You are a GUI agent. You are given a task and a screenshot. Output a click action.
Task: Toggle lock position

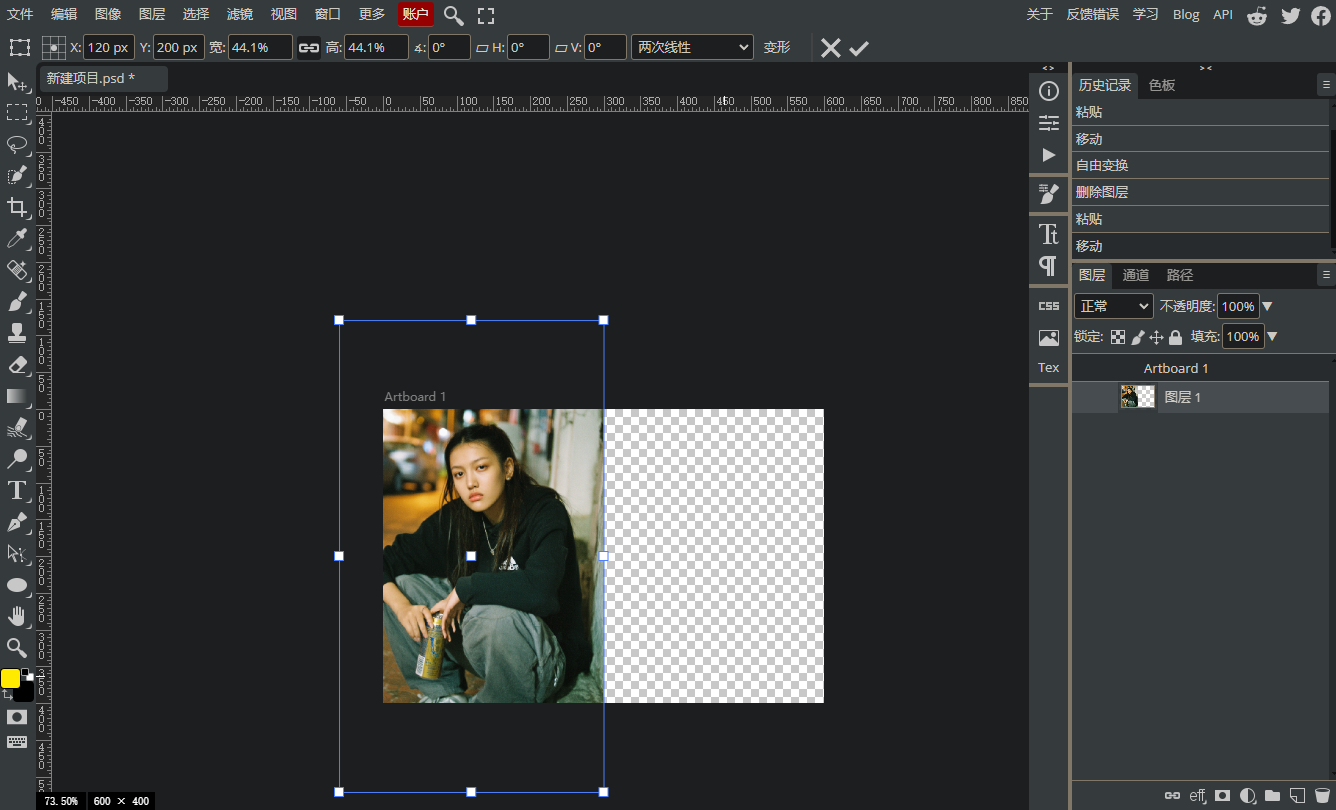point(1157,337)
